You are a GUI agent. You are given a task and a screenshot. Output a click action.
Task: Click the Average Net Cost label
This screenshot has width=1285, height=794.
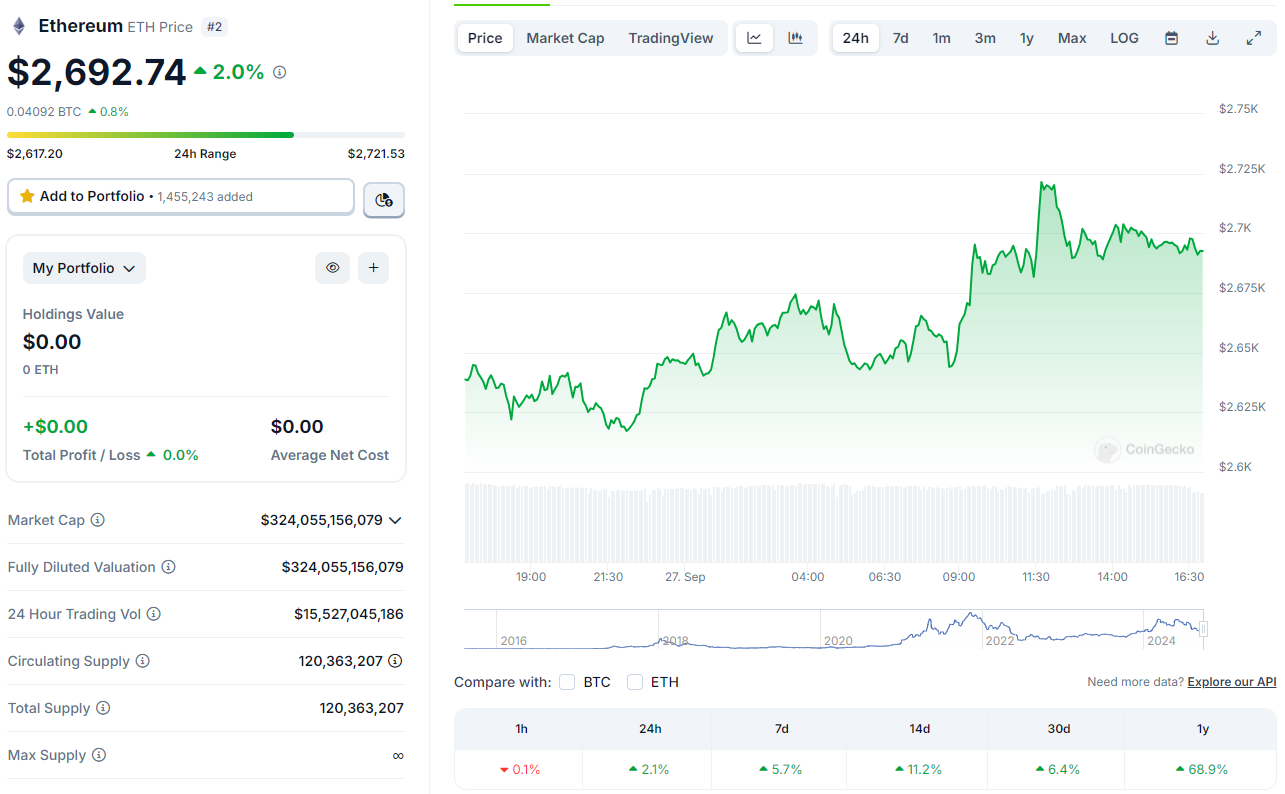click(330, 455)
